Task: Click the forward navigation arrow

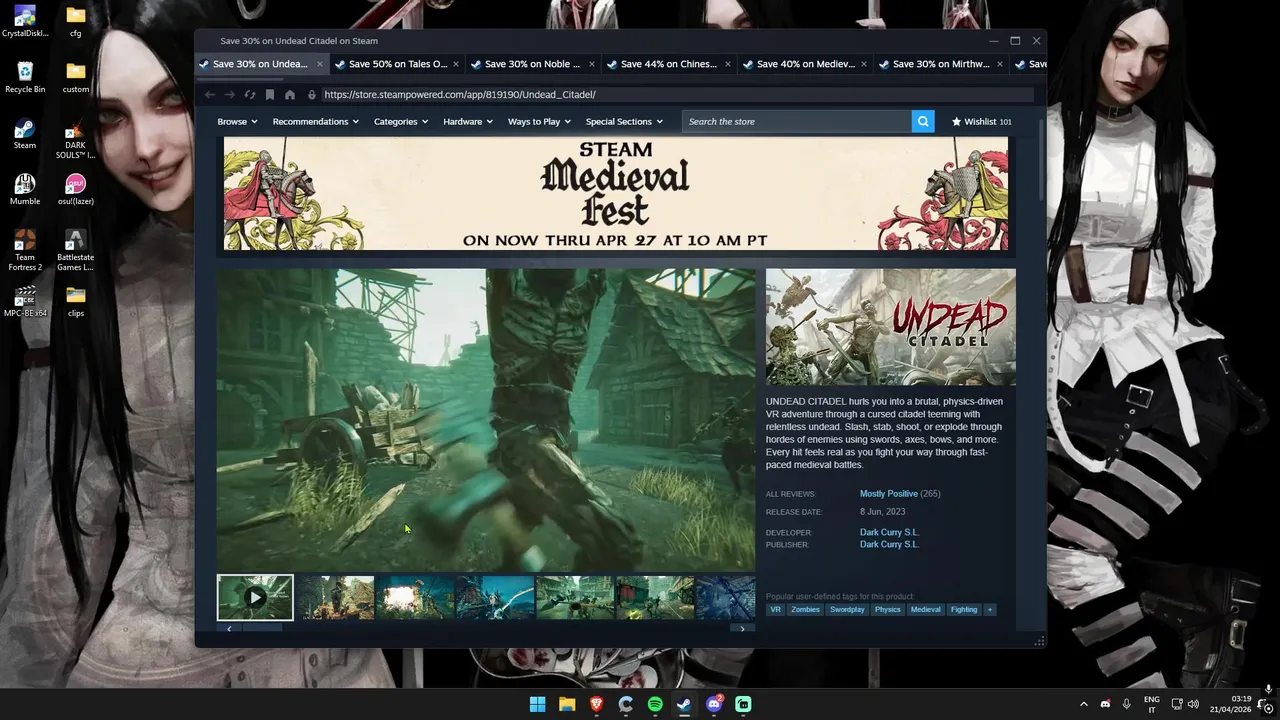Action: [230, 94]
